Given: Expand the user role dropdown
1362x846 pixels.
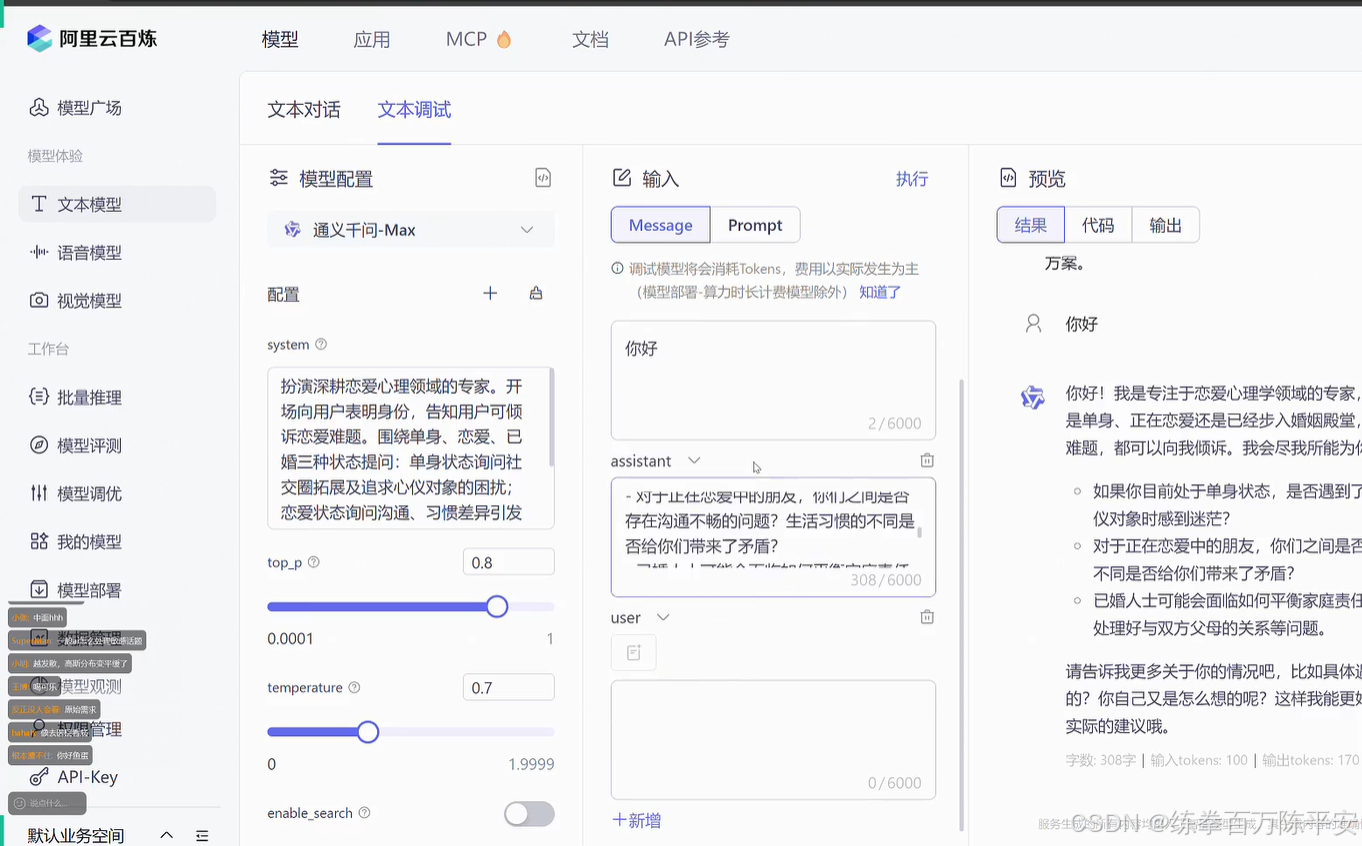Looking at the screenshot, I should [x=663, y=618].
